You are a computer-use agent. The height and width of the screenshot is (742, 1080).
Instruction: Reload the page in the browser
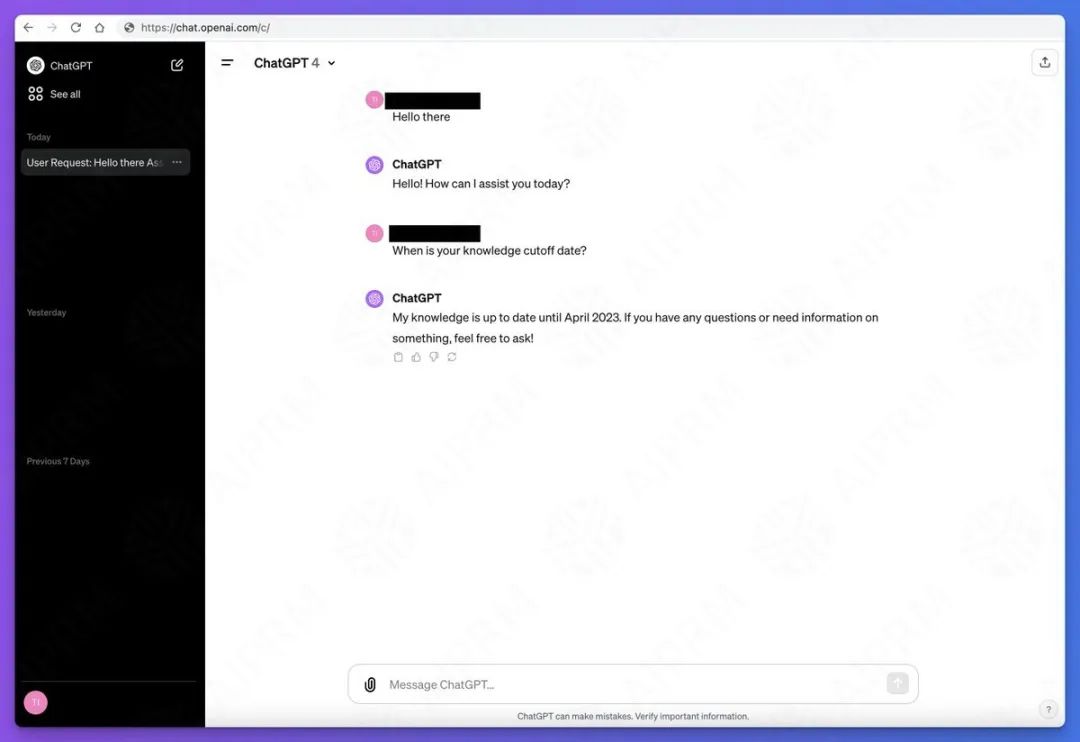click(x=76, y=28)
